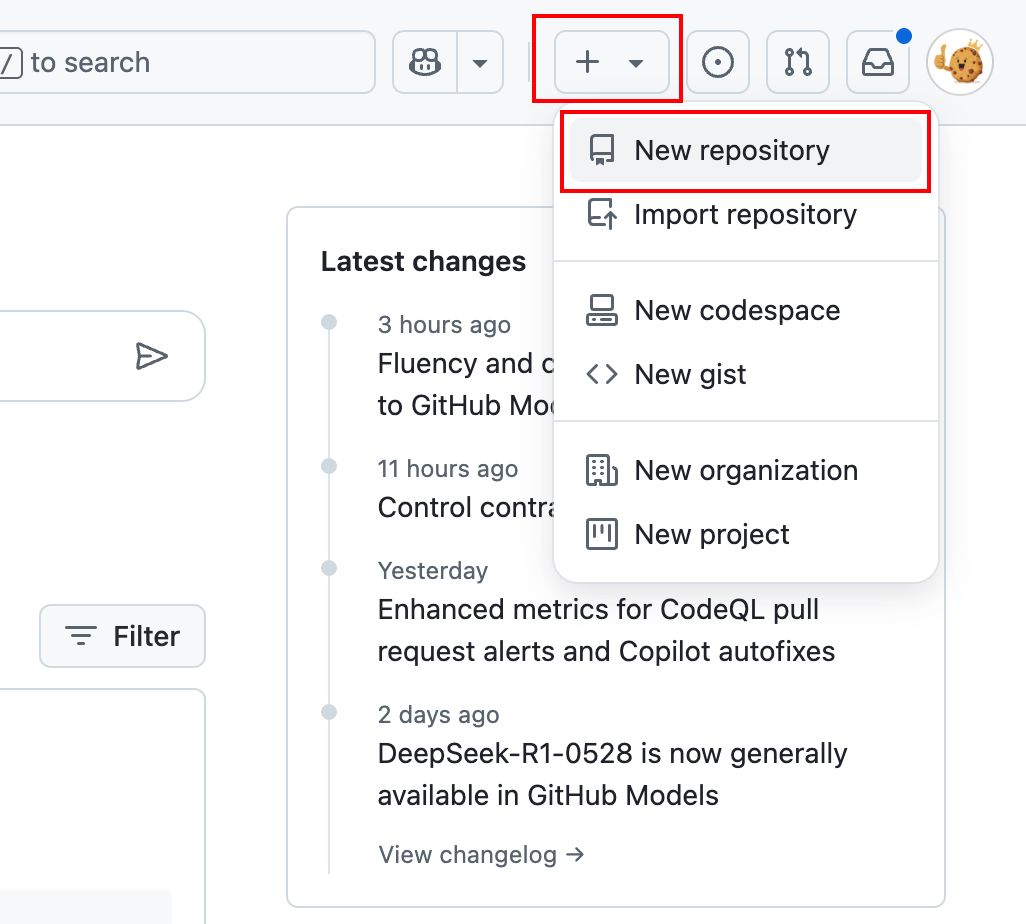Select New project menu item
This screenshot has height=924, width=1026.
click(712, 535)
